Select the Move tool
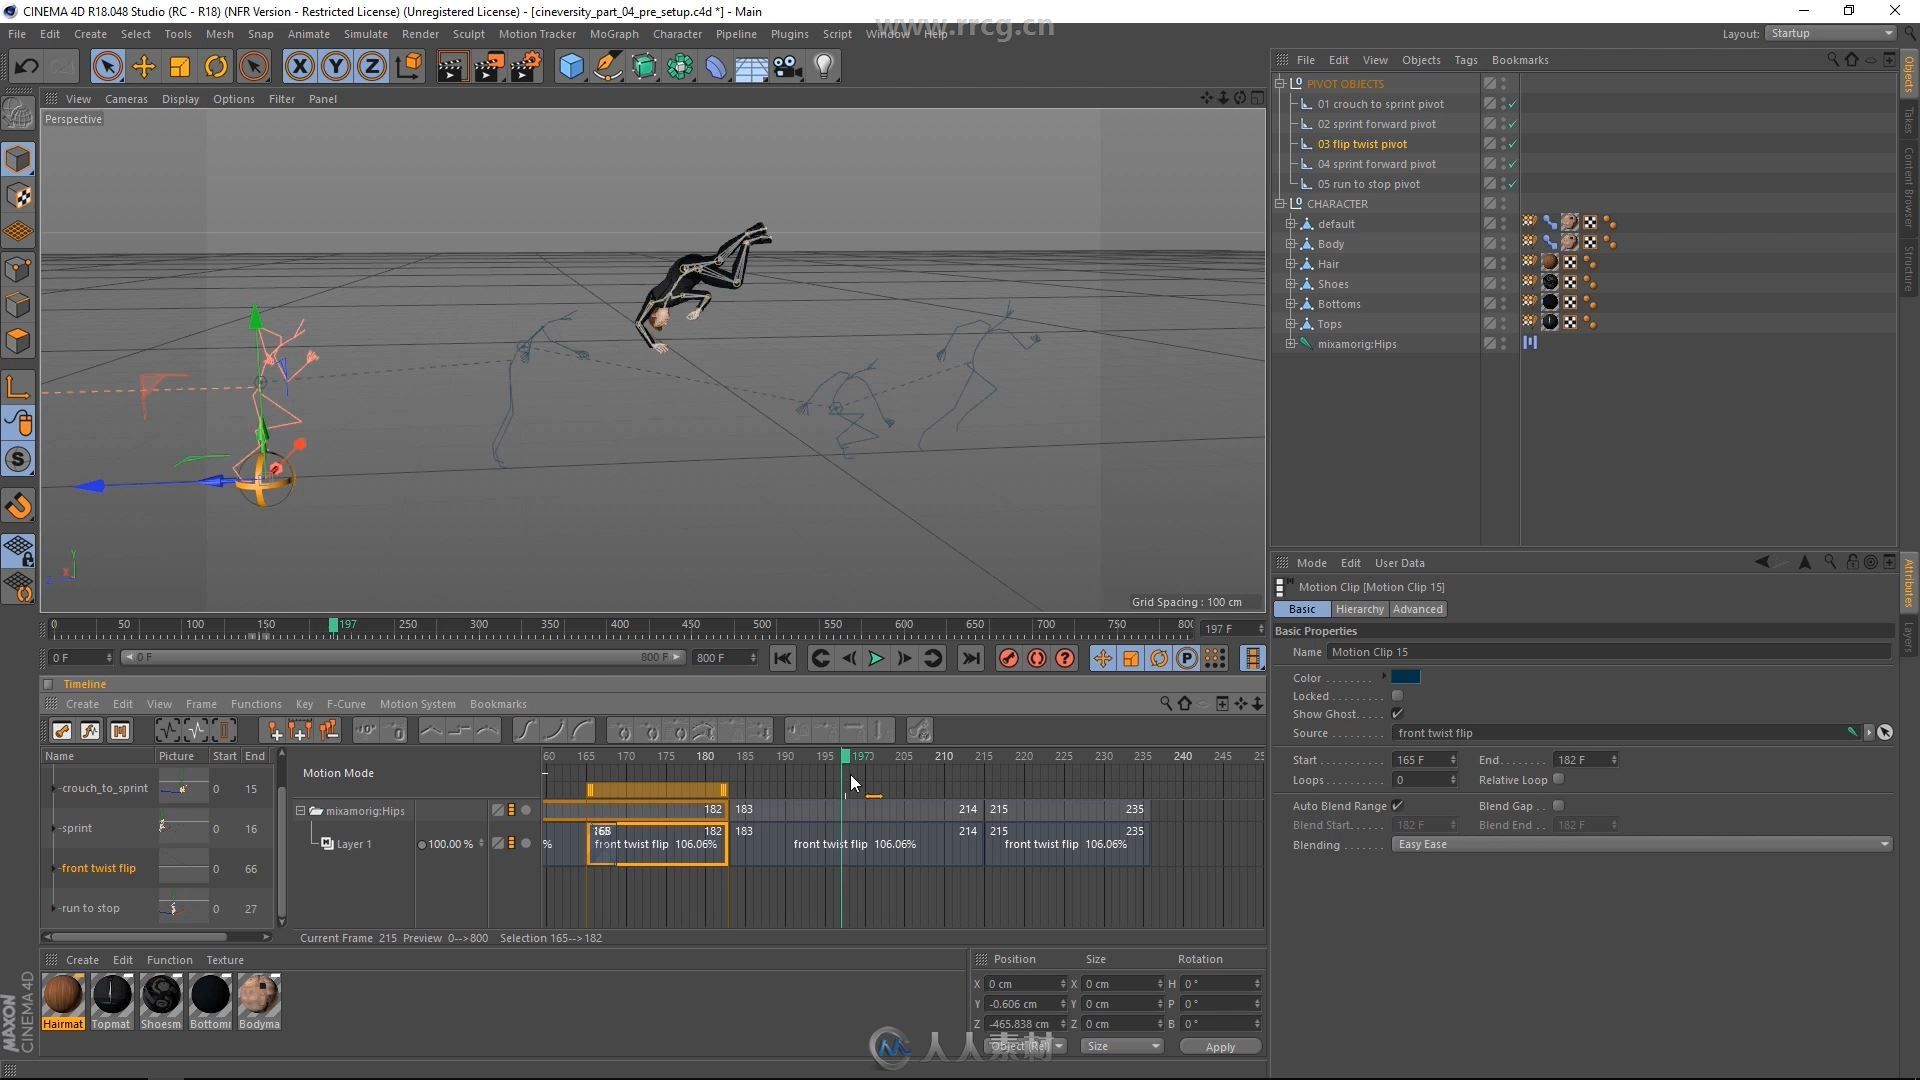 [x=144, y=67]
